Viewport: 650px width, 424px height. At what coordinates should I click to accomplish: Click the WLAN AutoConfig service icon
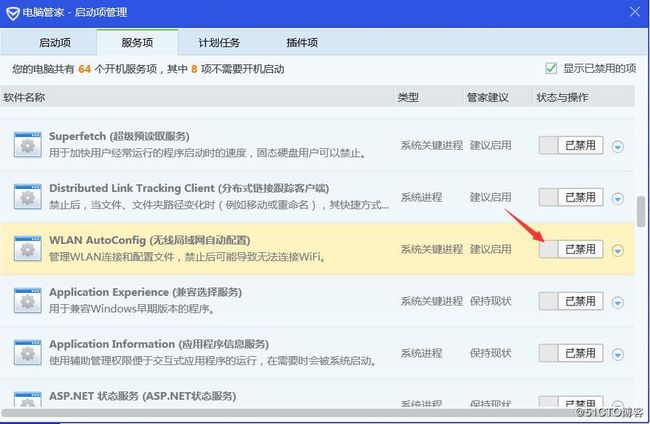[27, 249]
